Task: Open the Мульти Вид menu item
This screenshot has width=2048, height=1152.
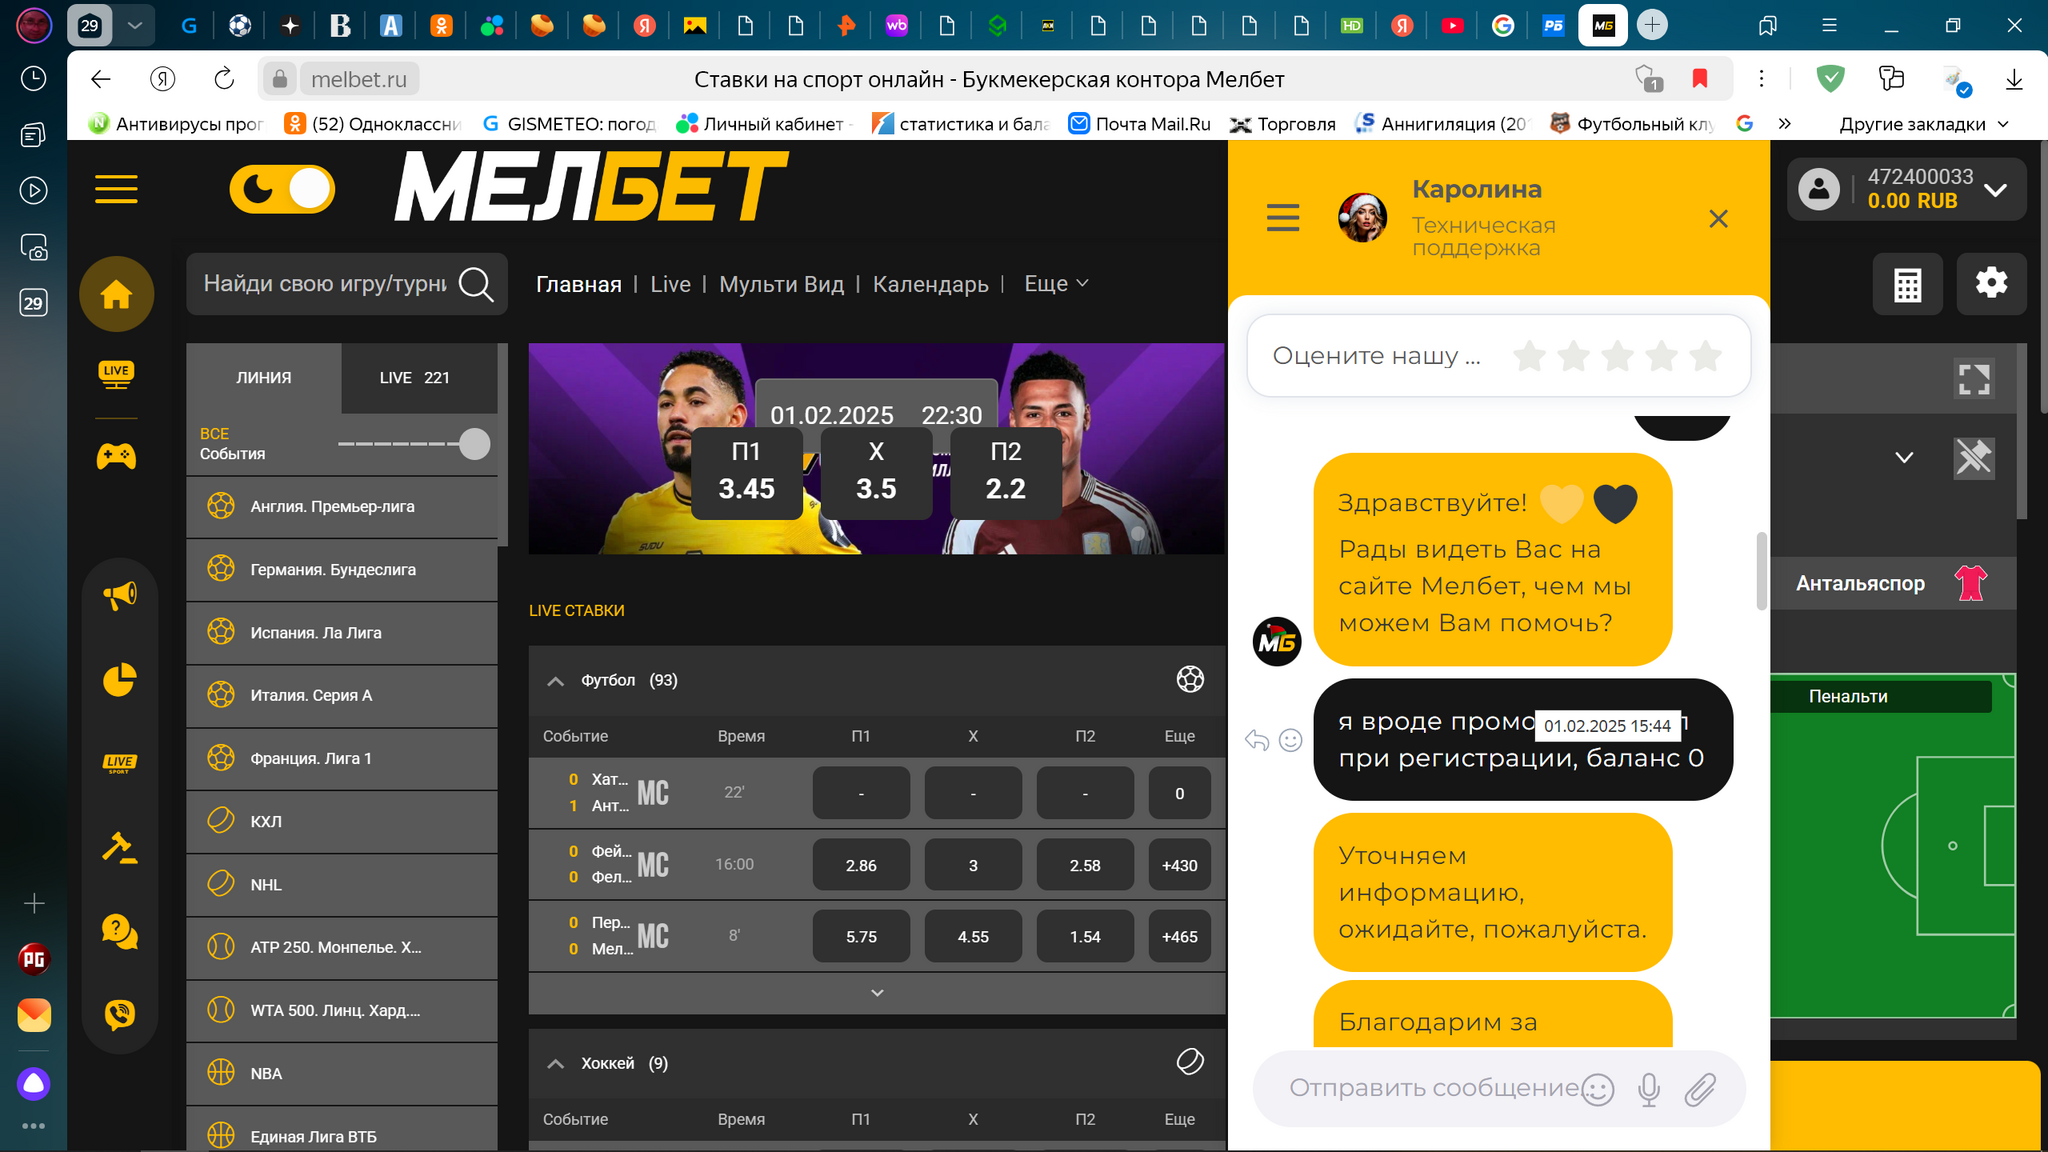Action: (781, 285)
